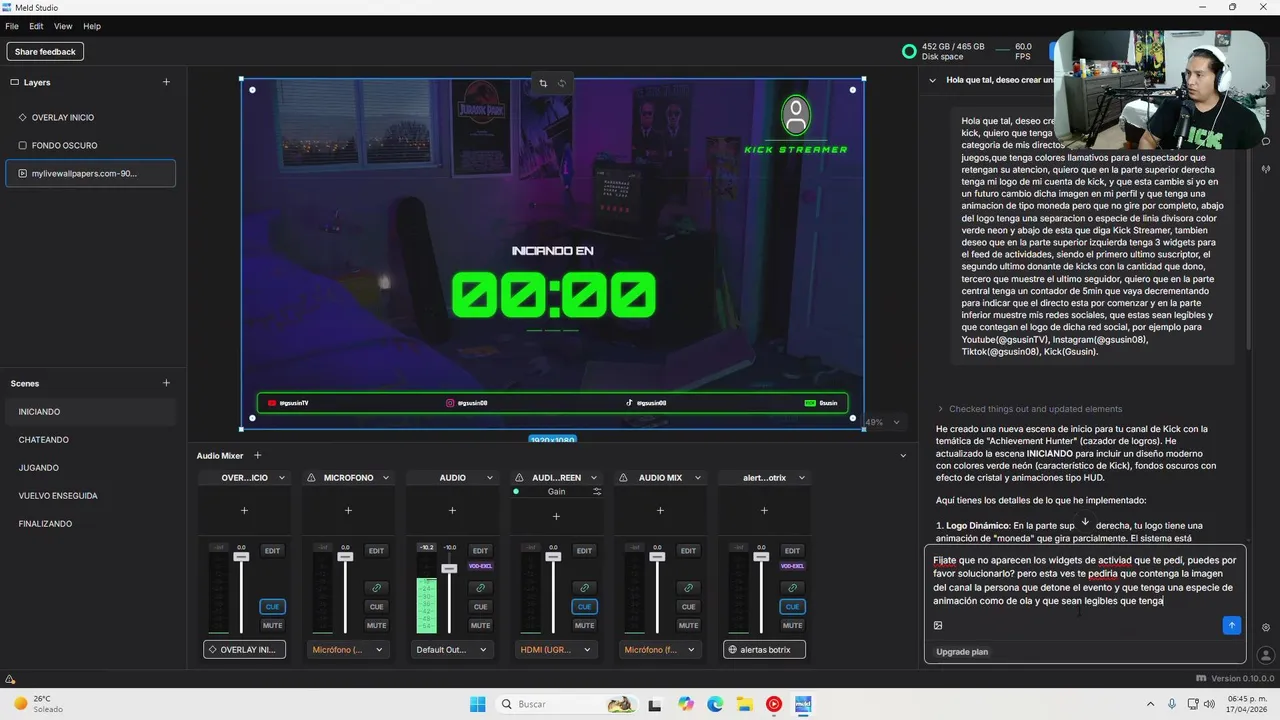1280x720 pixels.
Task: Open Meld Studio from the Windows taskbar
Action: [x=803, y=704]
